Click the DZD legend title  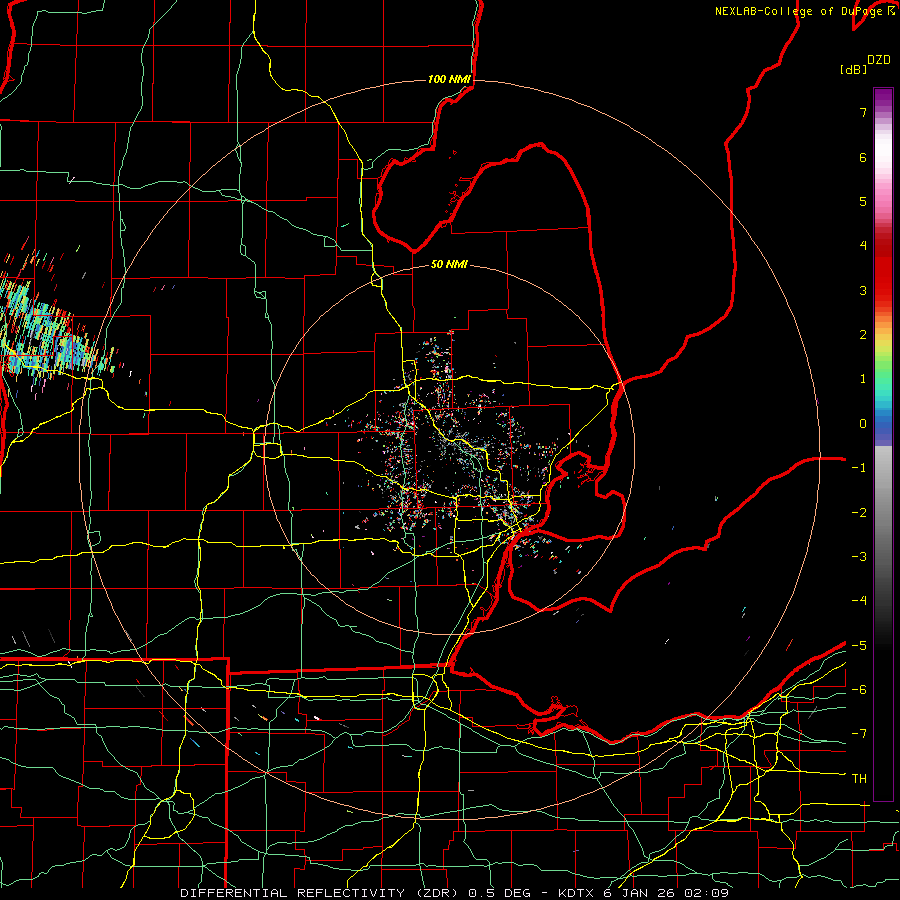pos(879,60)
